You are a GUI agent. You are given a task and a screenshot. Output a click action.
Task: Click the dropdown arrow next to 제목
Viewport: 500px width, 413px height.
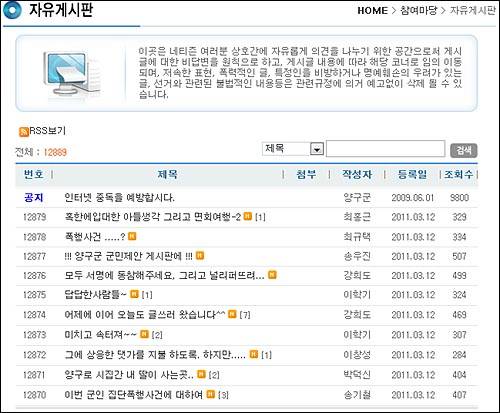317,149
